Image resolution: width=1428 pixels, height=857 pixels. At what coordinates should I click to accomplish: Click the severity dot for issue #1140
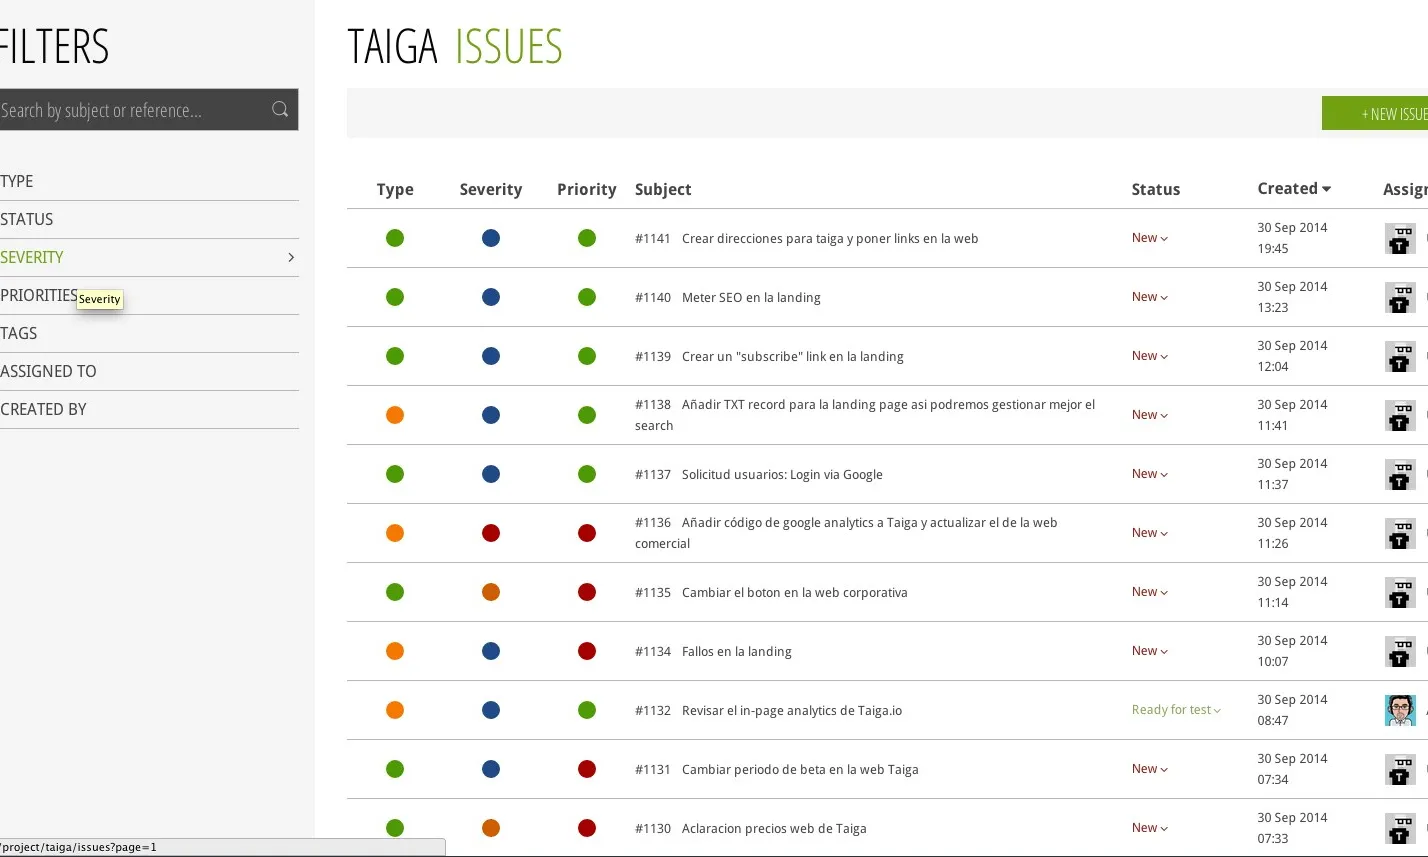tap(491, 297)
